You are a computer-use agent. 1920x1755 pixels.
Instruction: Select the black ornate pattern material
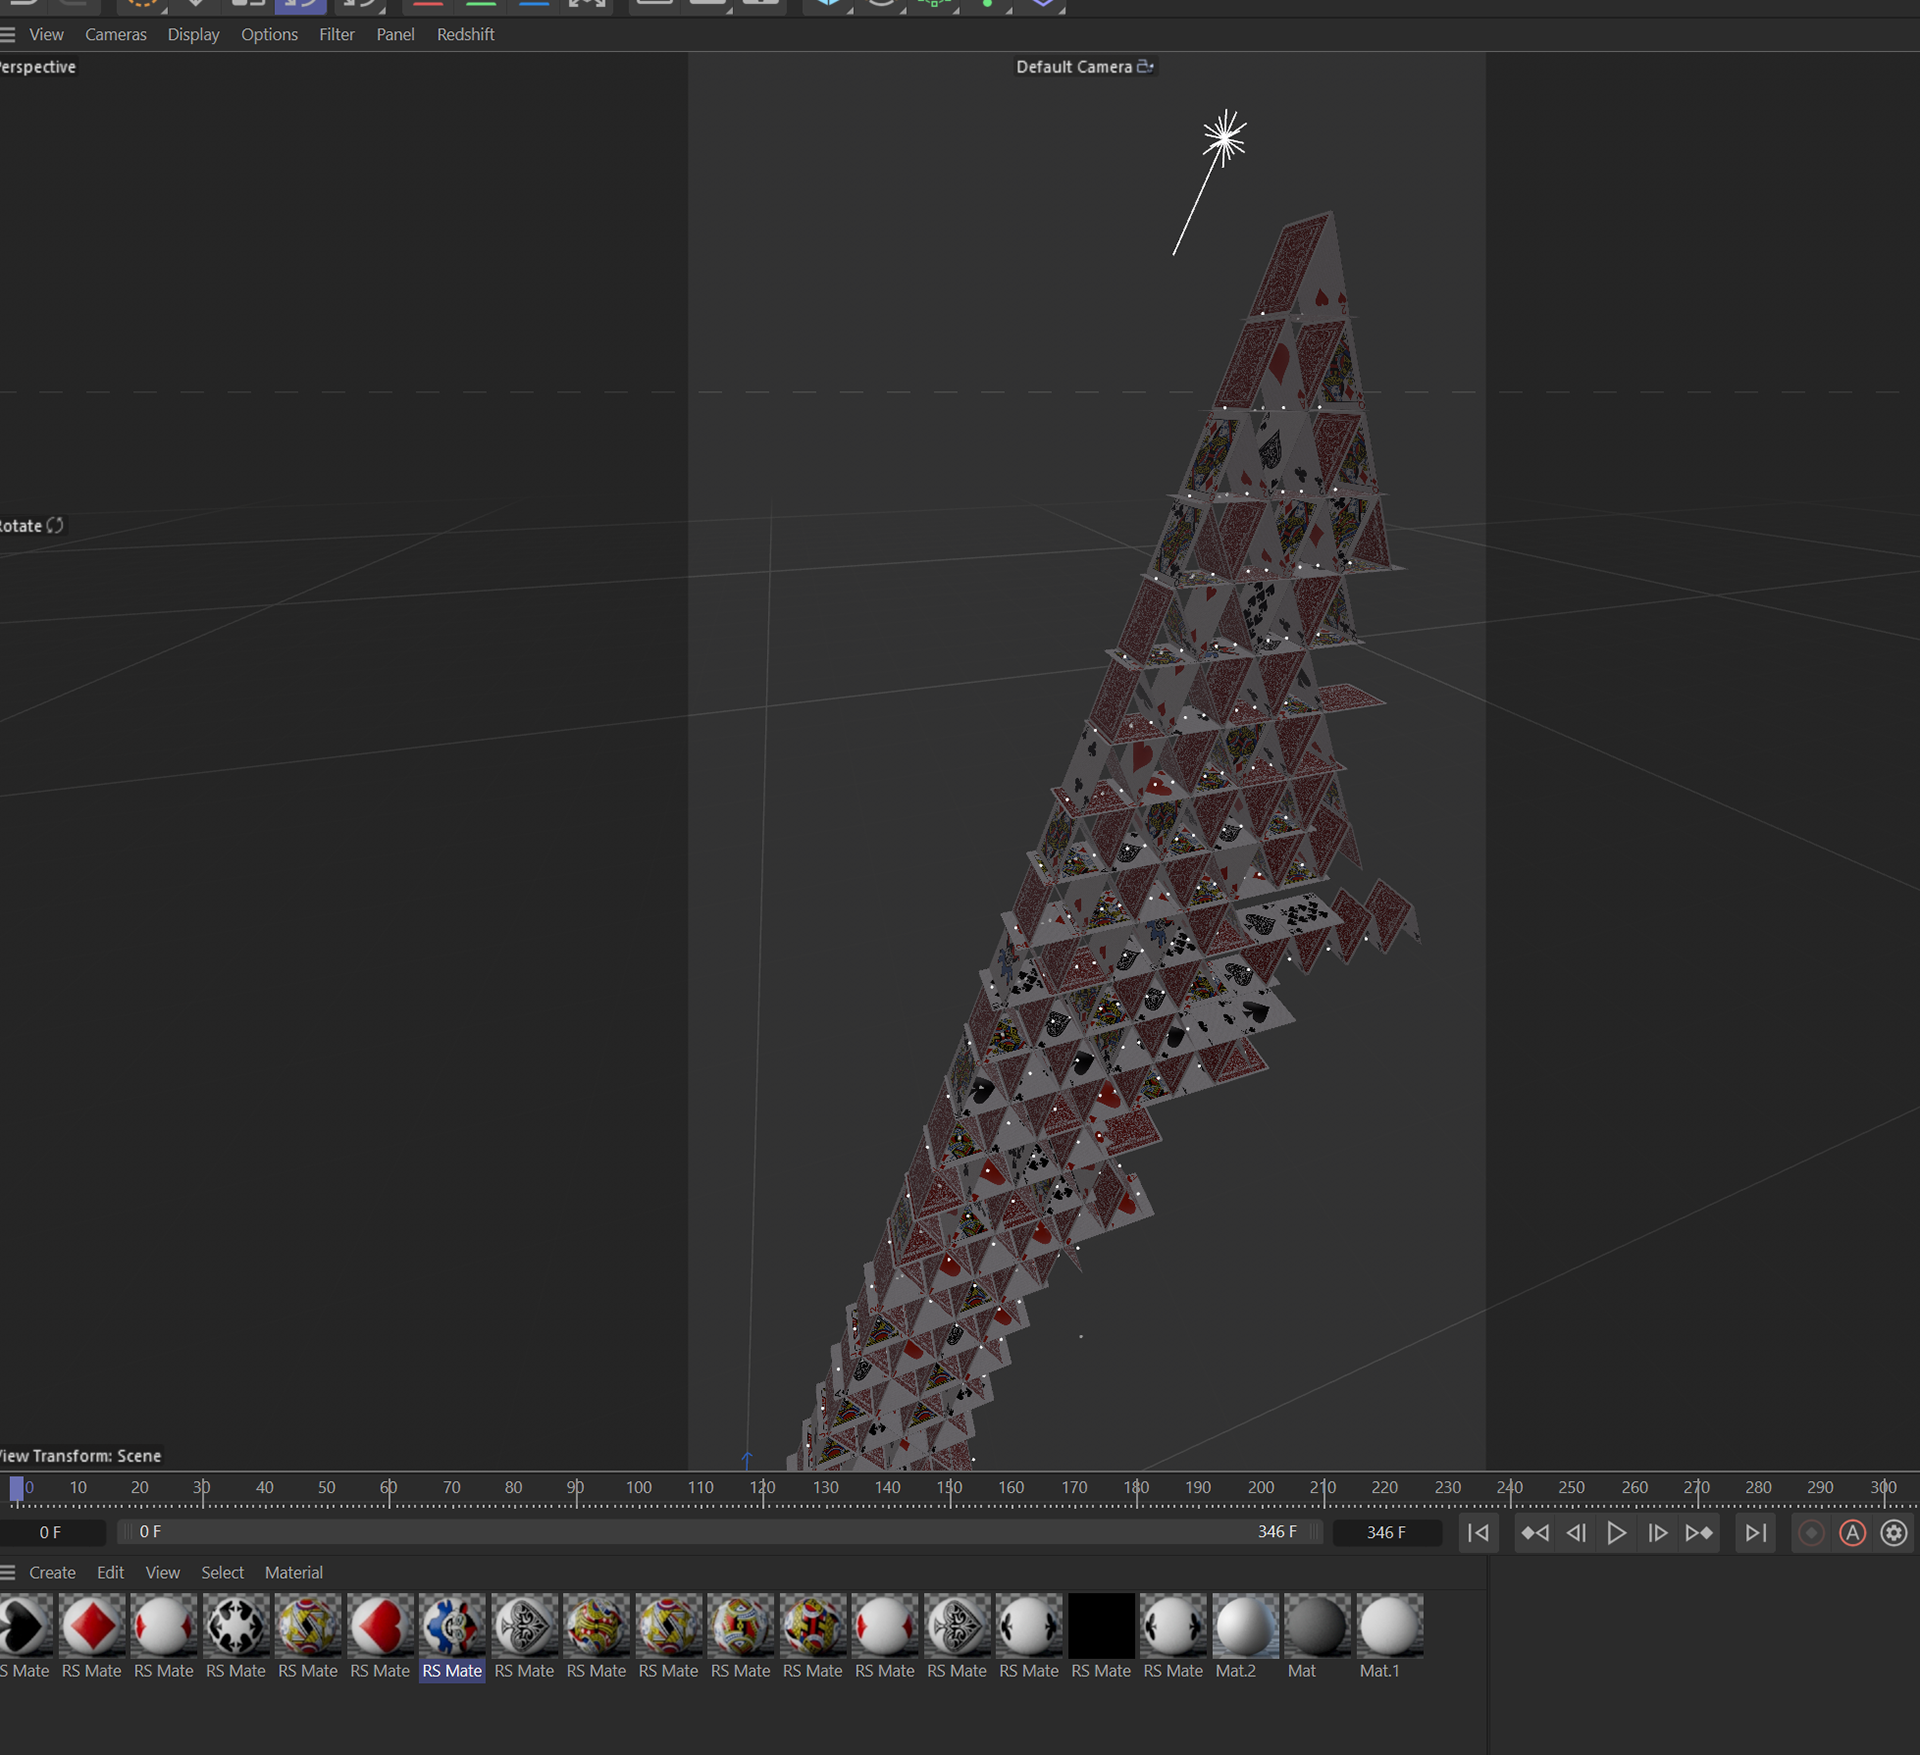[236, 1627]
